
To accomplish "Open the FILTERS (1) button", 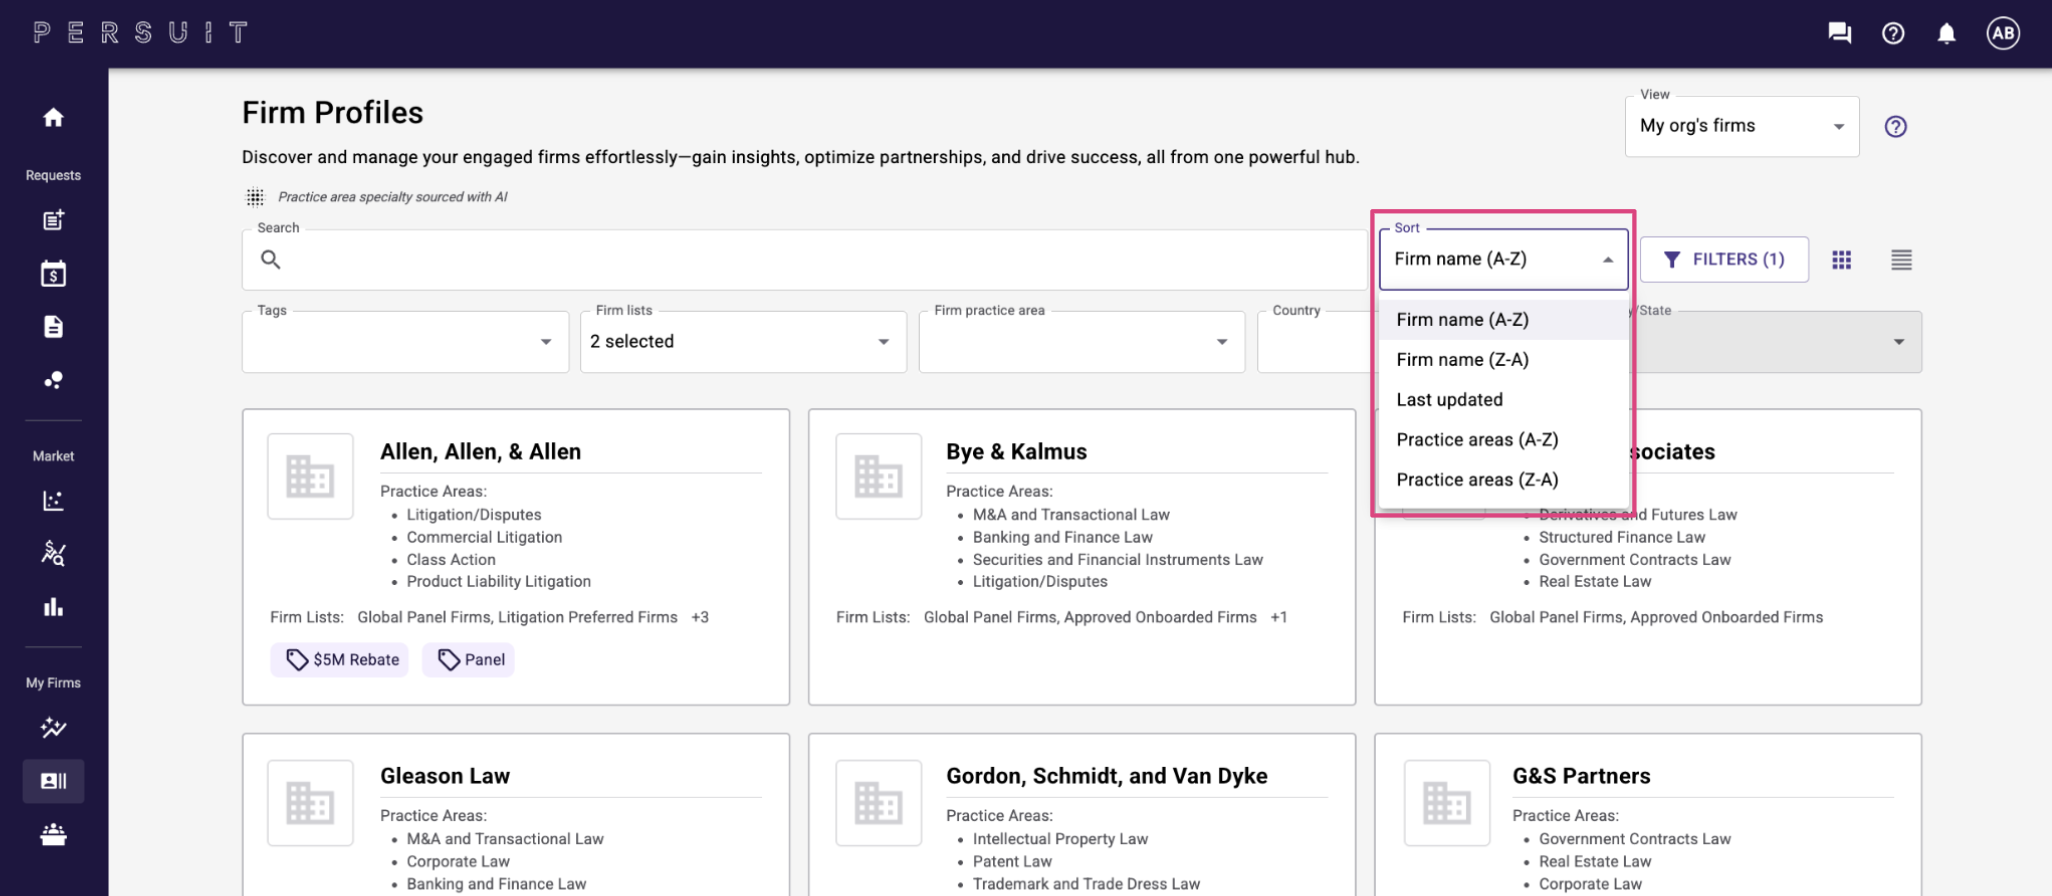I will click(x=1724, y=259).
